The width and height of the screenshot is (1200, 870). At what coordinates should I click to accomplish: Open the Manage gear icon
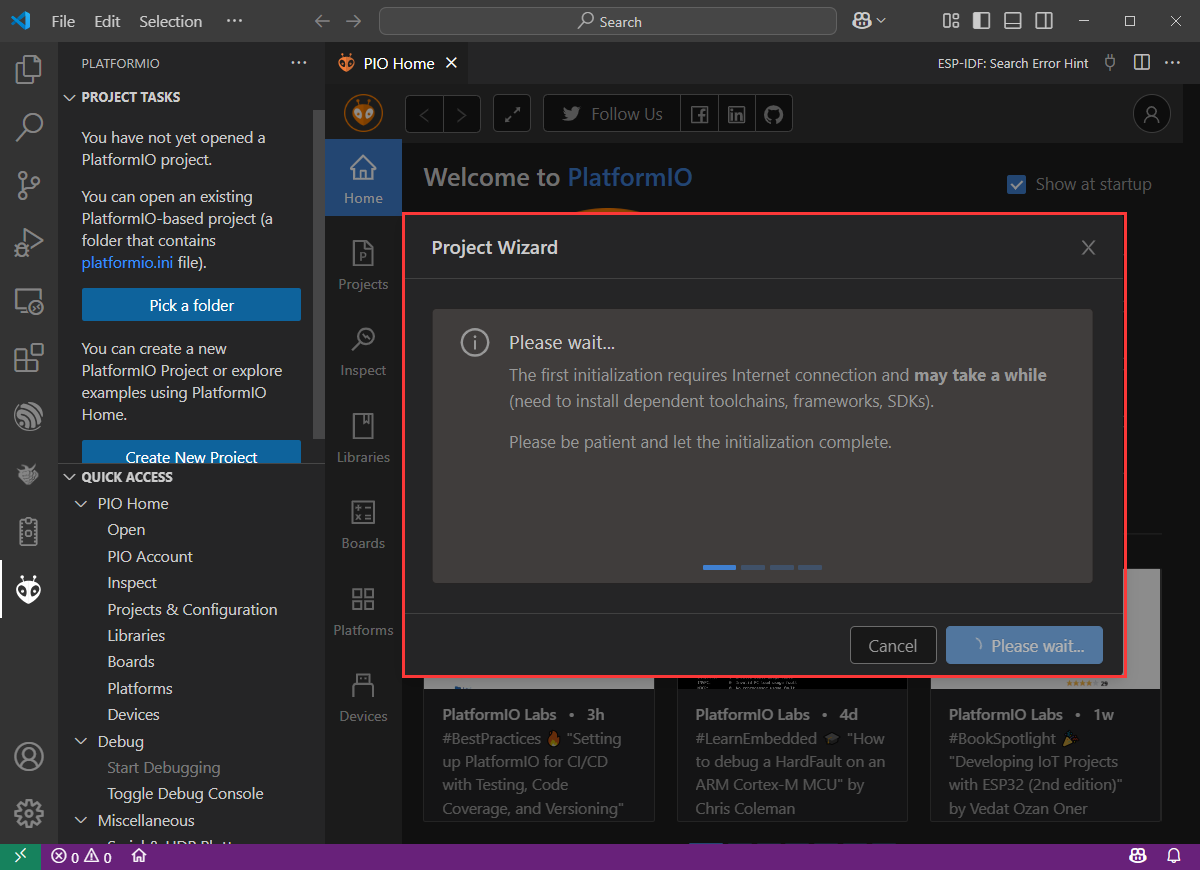29,812
